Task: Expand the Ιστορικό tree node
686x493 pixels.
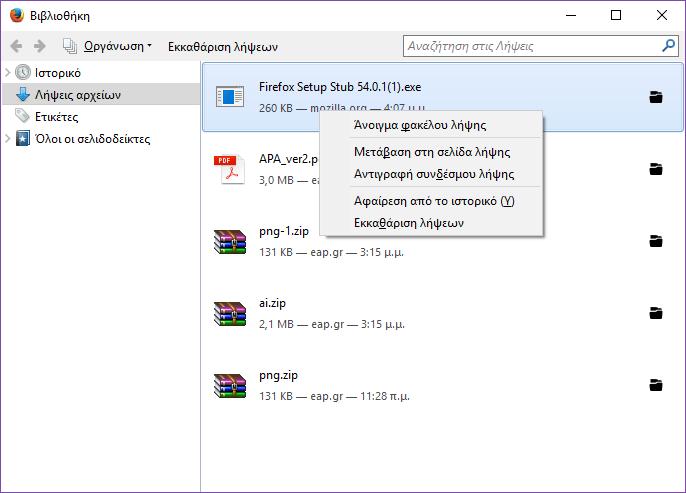Action: pos(7,72)
